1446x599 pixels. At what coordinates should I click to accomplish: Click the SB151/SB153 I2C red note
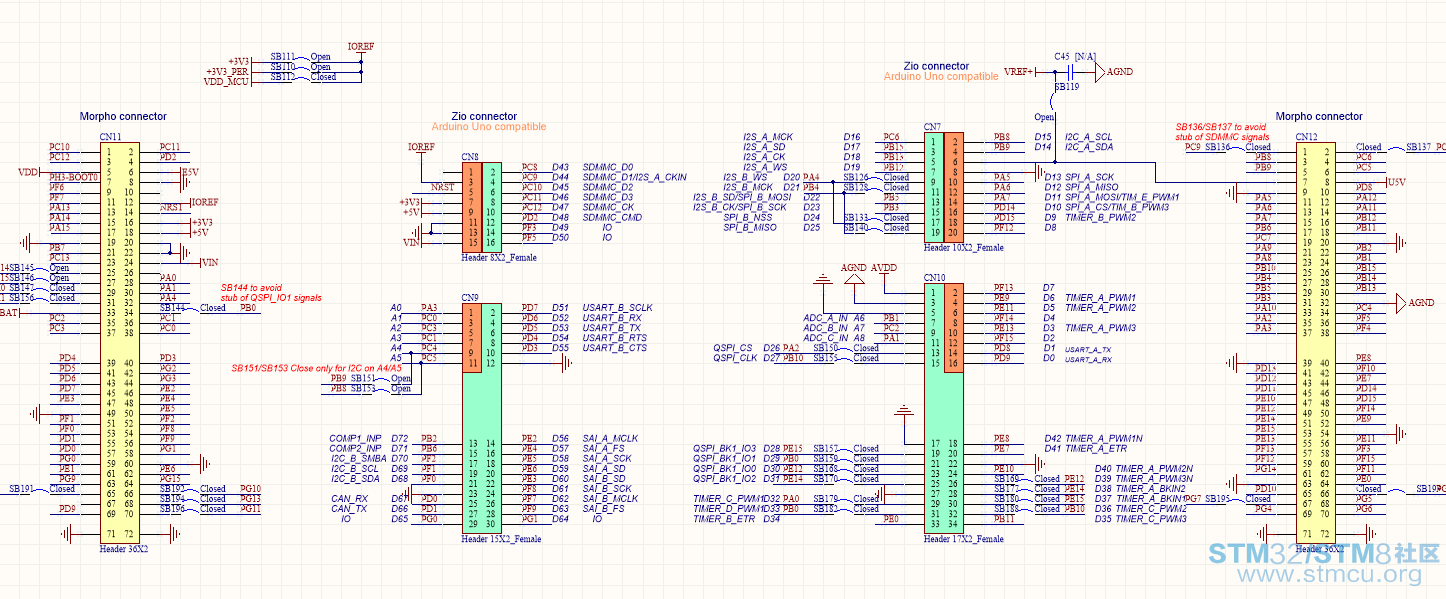(316, 367)
